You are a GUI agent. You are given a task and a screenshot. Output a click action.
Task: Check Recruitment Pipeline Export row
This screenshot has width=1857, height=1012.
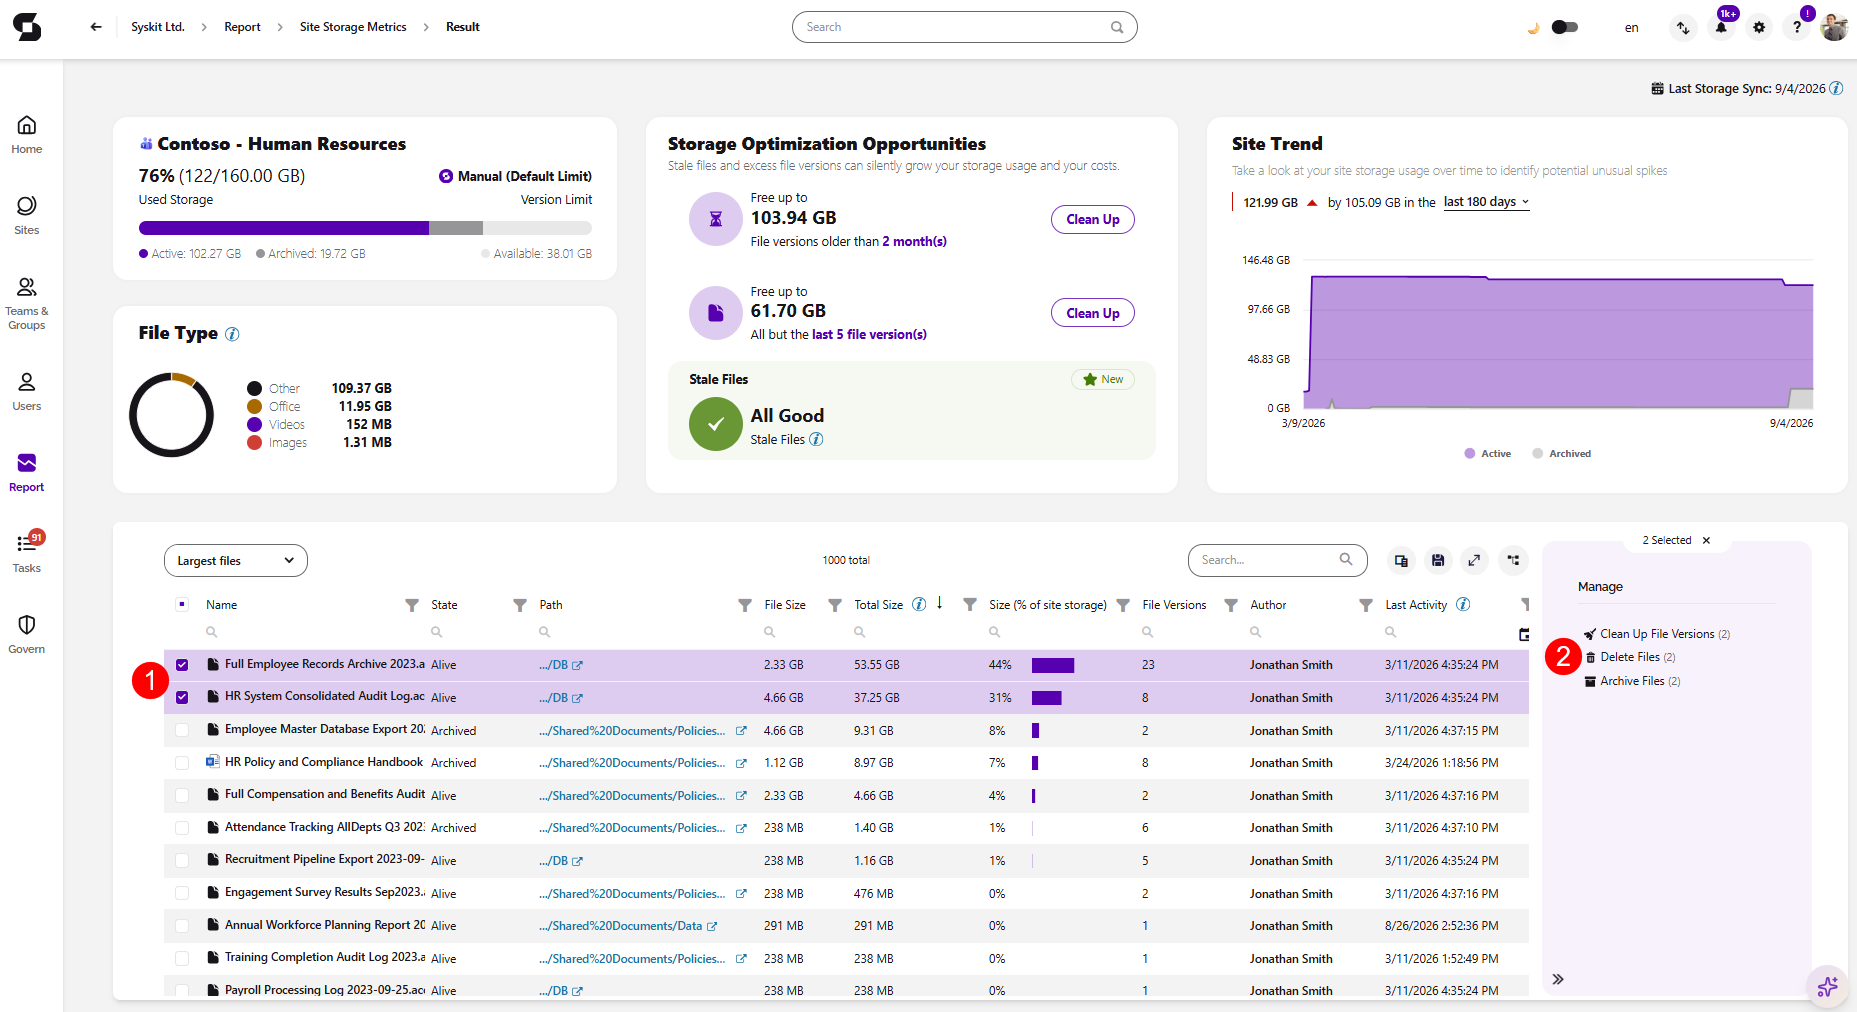182,860
